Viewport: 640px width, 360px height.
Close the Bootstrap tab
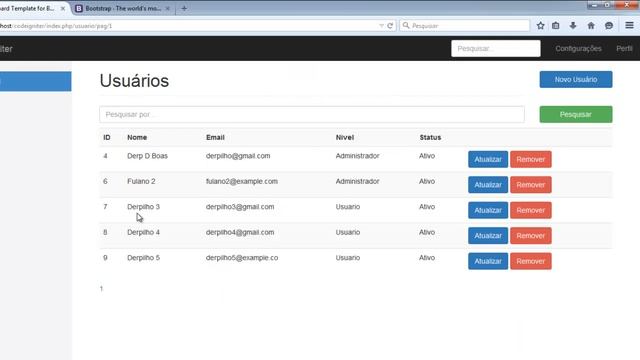click(x=167, y=8)
